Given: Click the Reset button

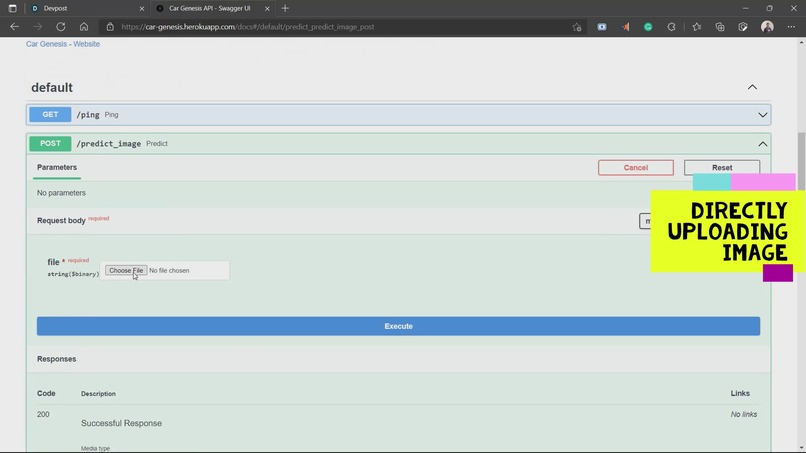Looking at the screenshot, I should click(722, 168).
